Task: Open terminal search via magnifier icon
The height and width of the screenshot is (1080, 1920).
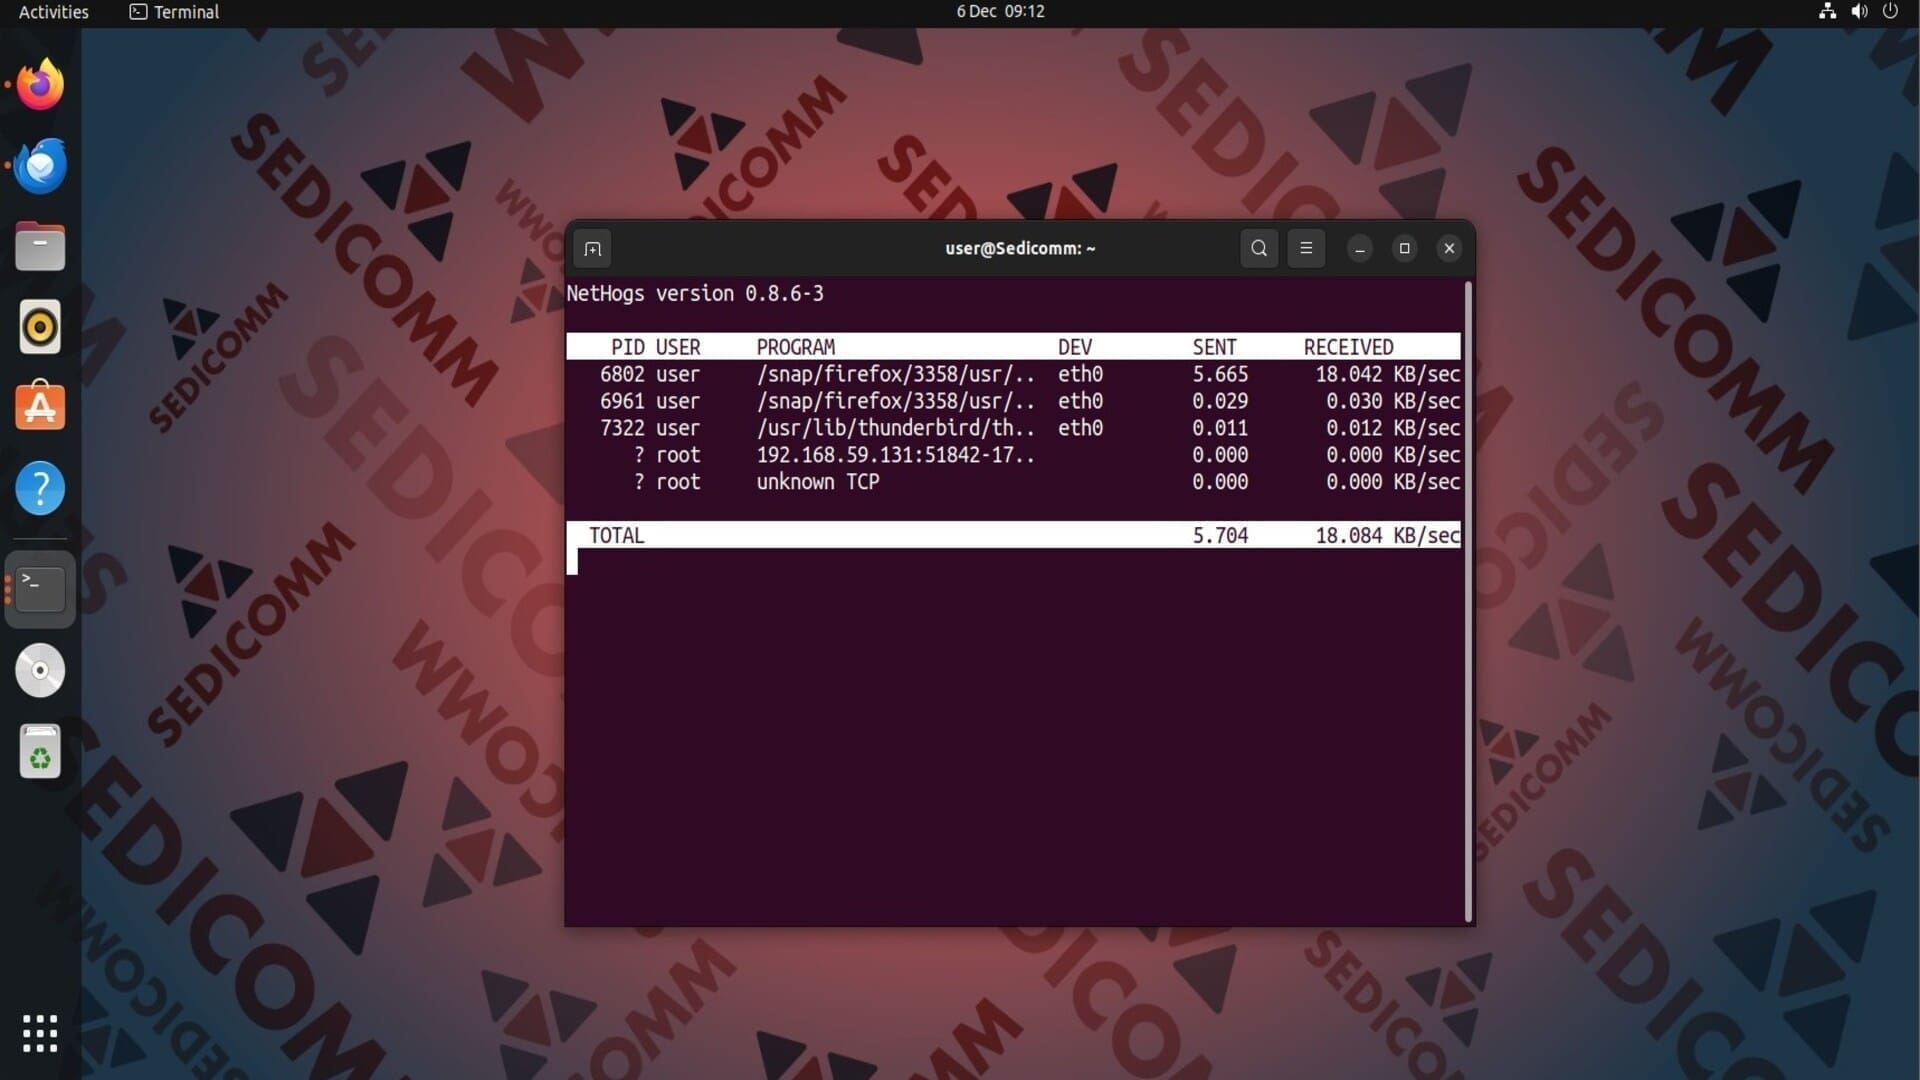Action: click(1259, 248)
